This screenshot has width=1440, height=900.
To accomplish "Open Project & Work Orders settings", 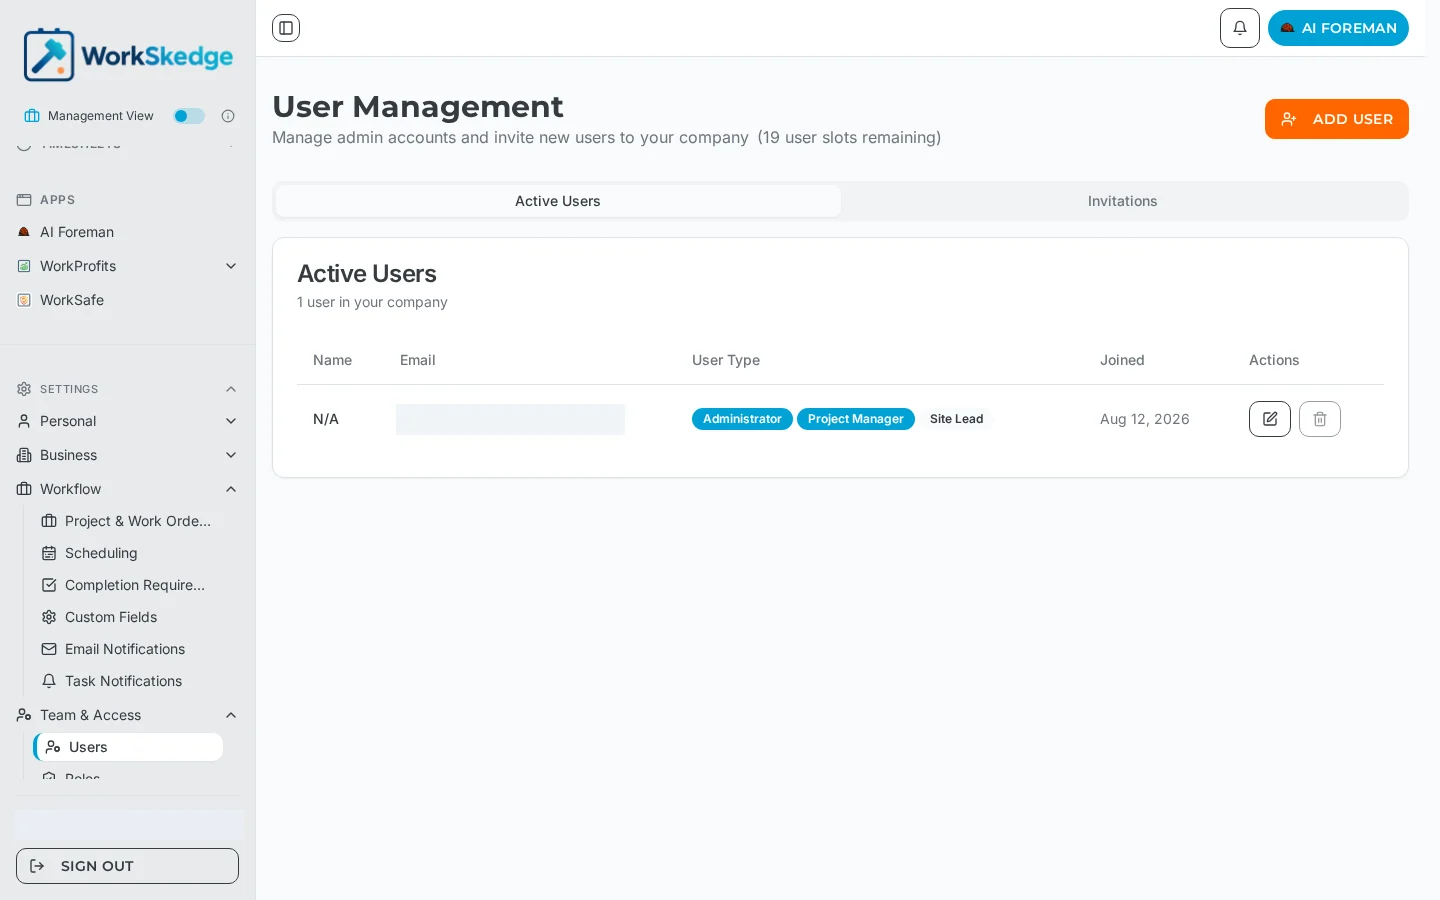I will [128, 521].
